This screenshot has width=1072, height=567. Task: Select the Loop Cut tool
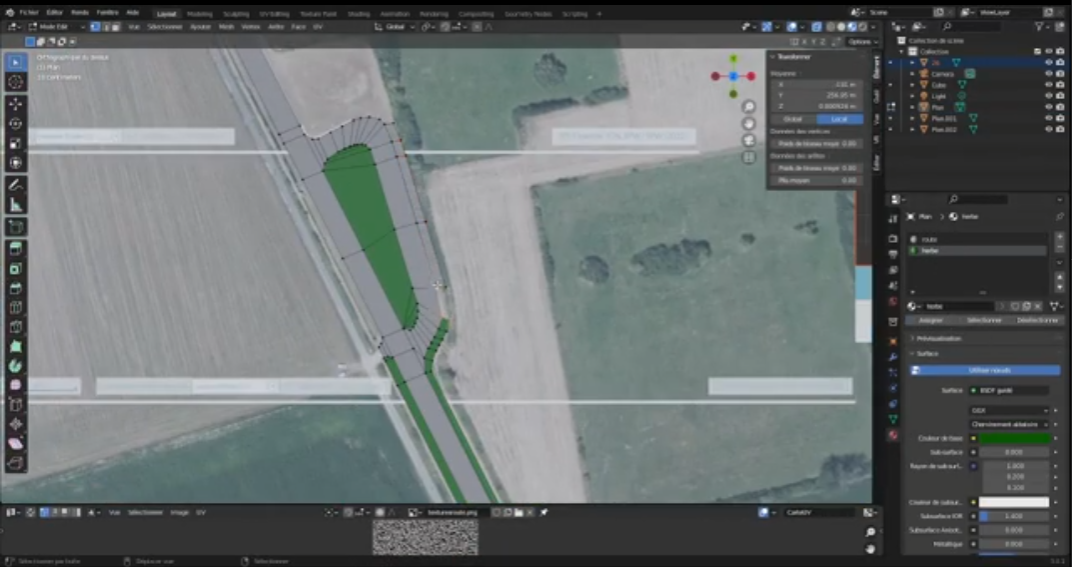click(x=16, y=308)
